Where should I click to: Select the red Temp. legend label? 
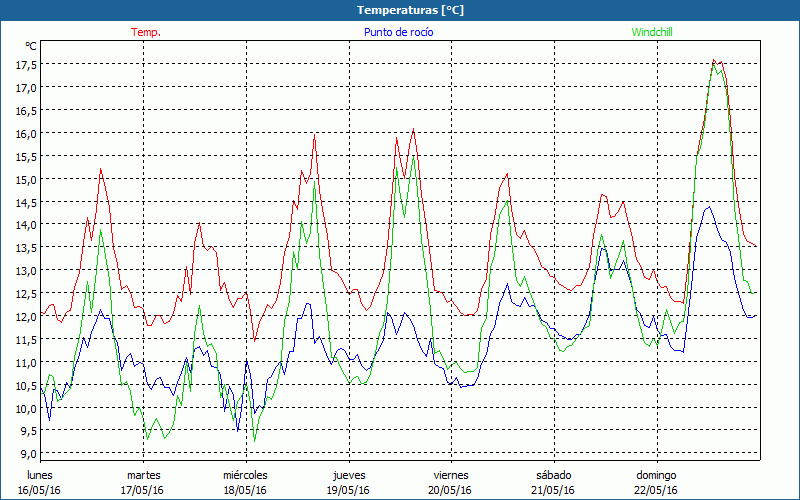(146, 32)
